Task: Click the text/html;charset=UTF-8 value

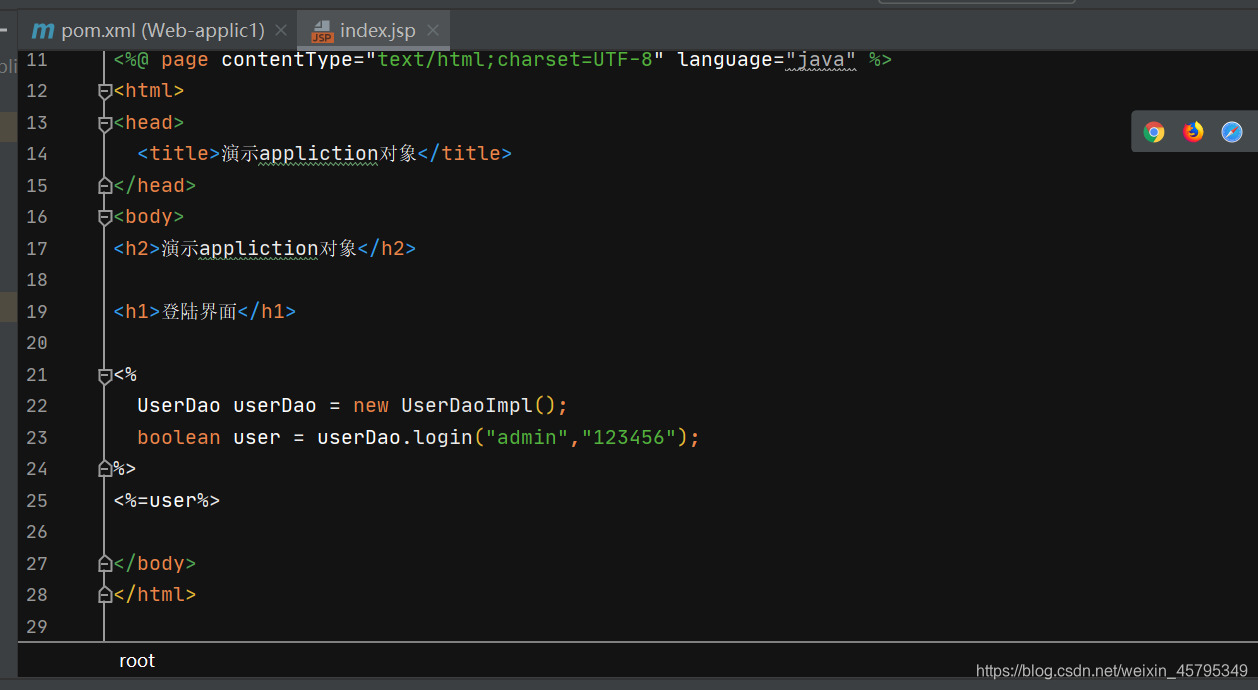Action: (x=515, y=60)
